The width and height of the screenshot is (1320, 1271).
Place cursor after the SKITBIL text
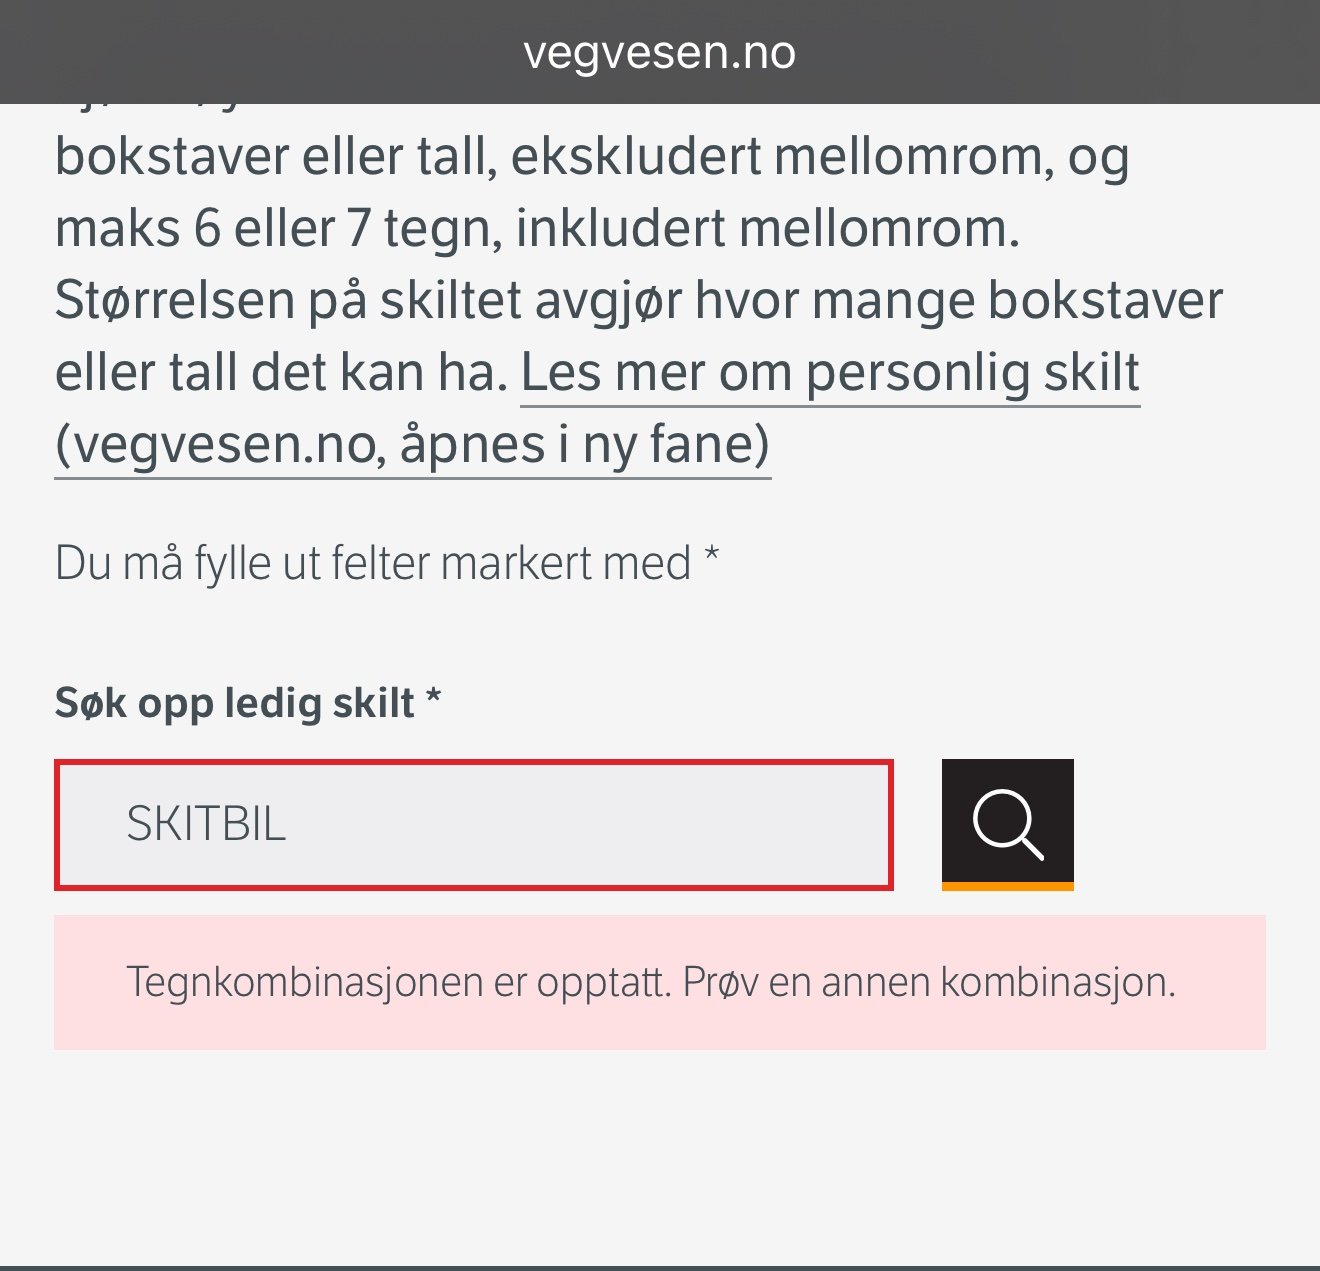(290, 825)
